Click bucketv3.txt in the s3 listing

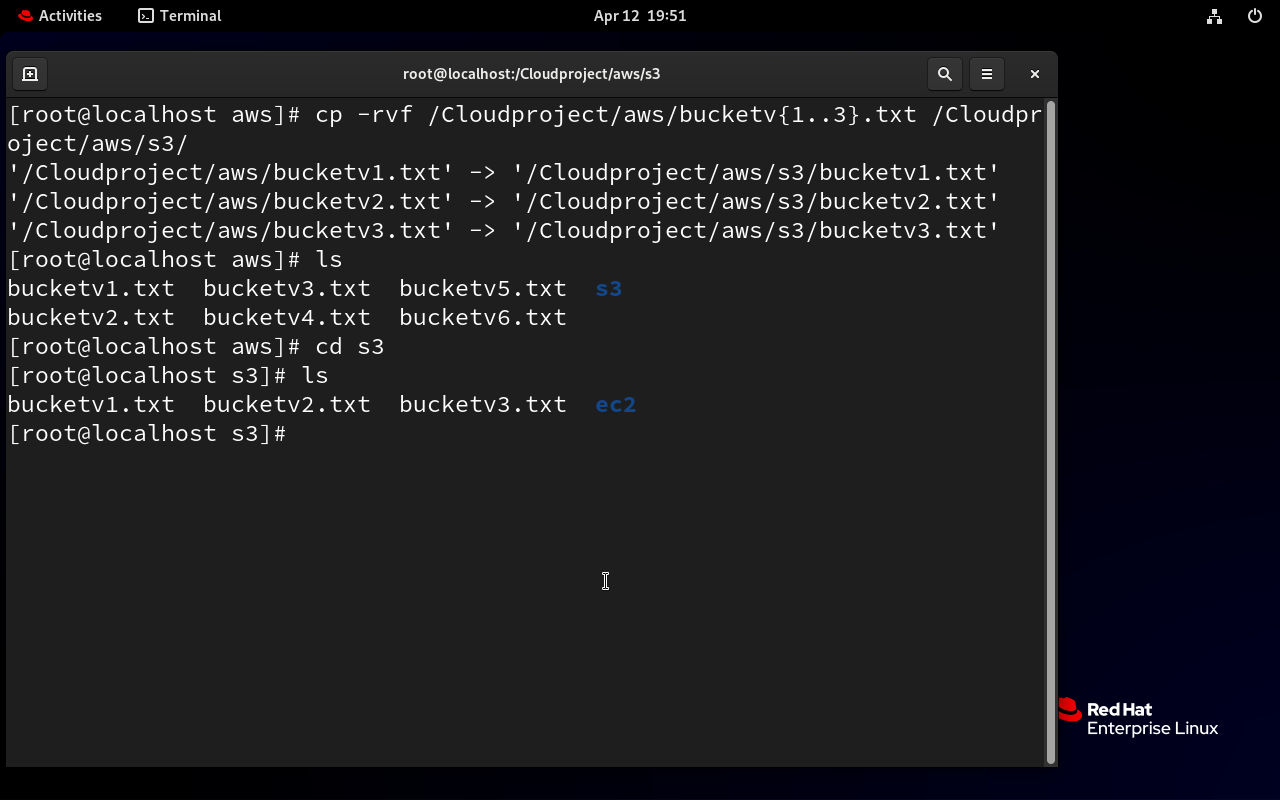pos(483,405)
